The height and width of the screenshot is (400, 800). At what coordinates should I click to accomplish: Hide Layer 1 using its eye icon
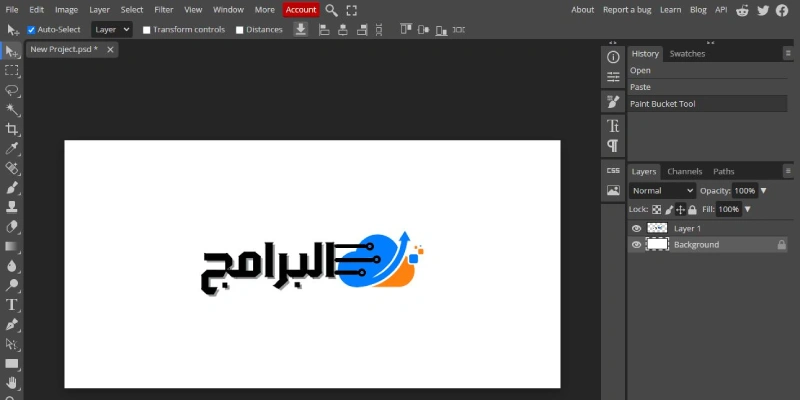(x=636, y=228)
